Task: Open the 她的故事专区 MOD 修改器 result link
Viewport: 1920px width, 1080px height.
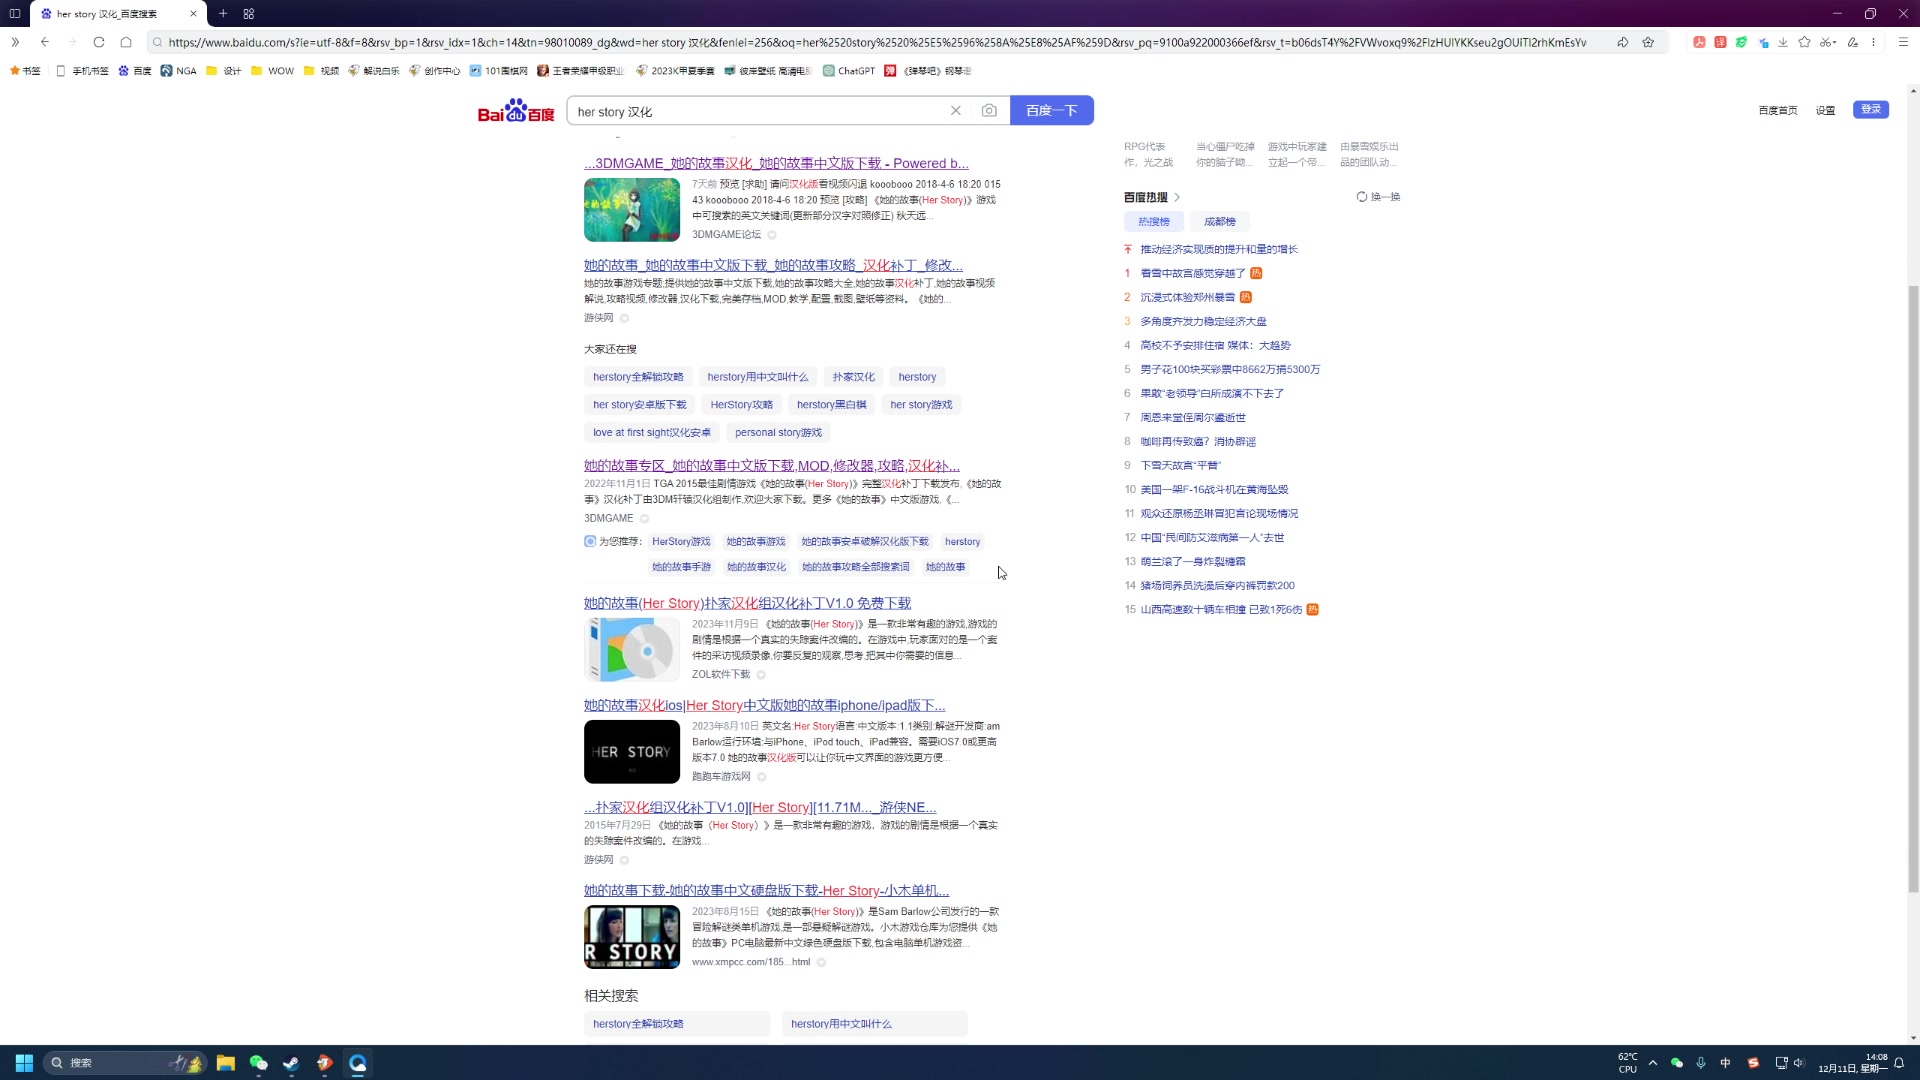Action: (x=772, y=466)
